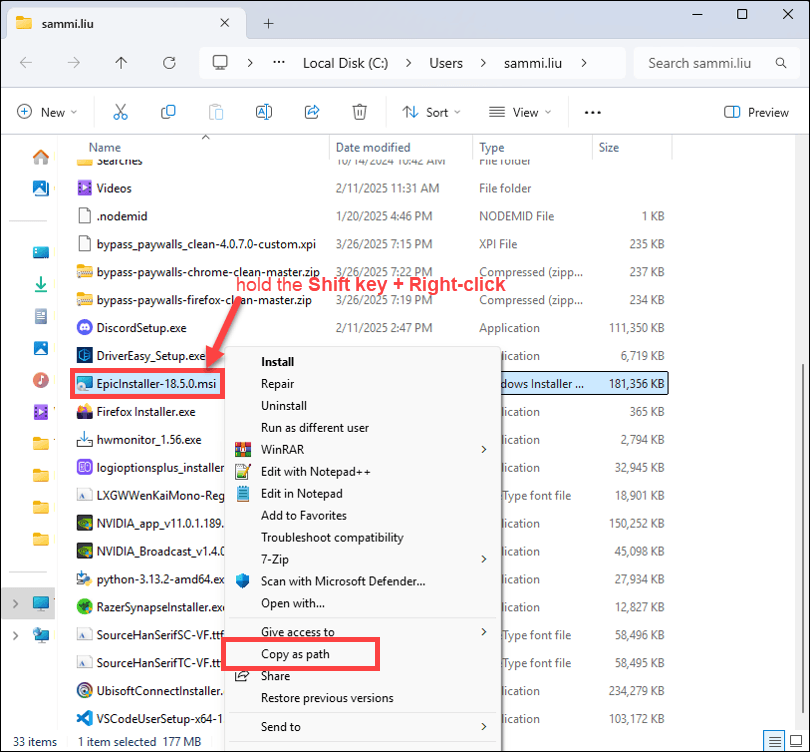The height and width of the screenshot is (752, 810).
Task: Switch to details view icon in status bar
Action: point(774,742)
